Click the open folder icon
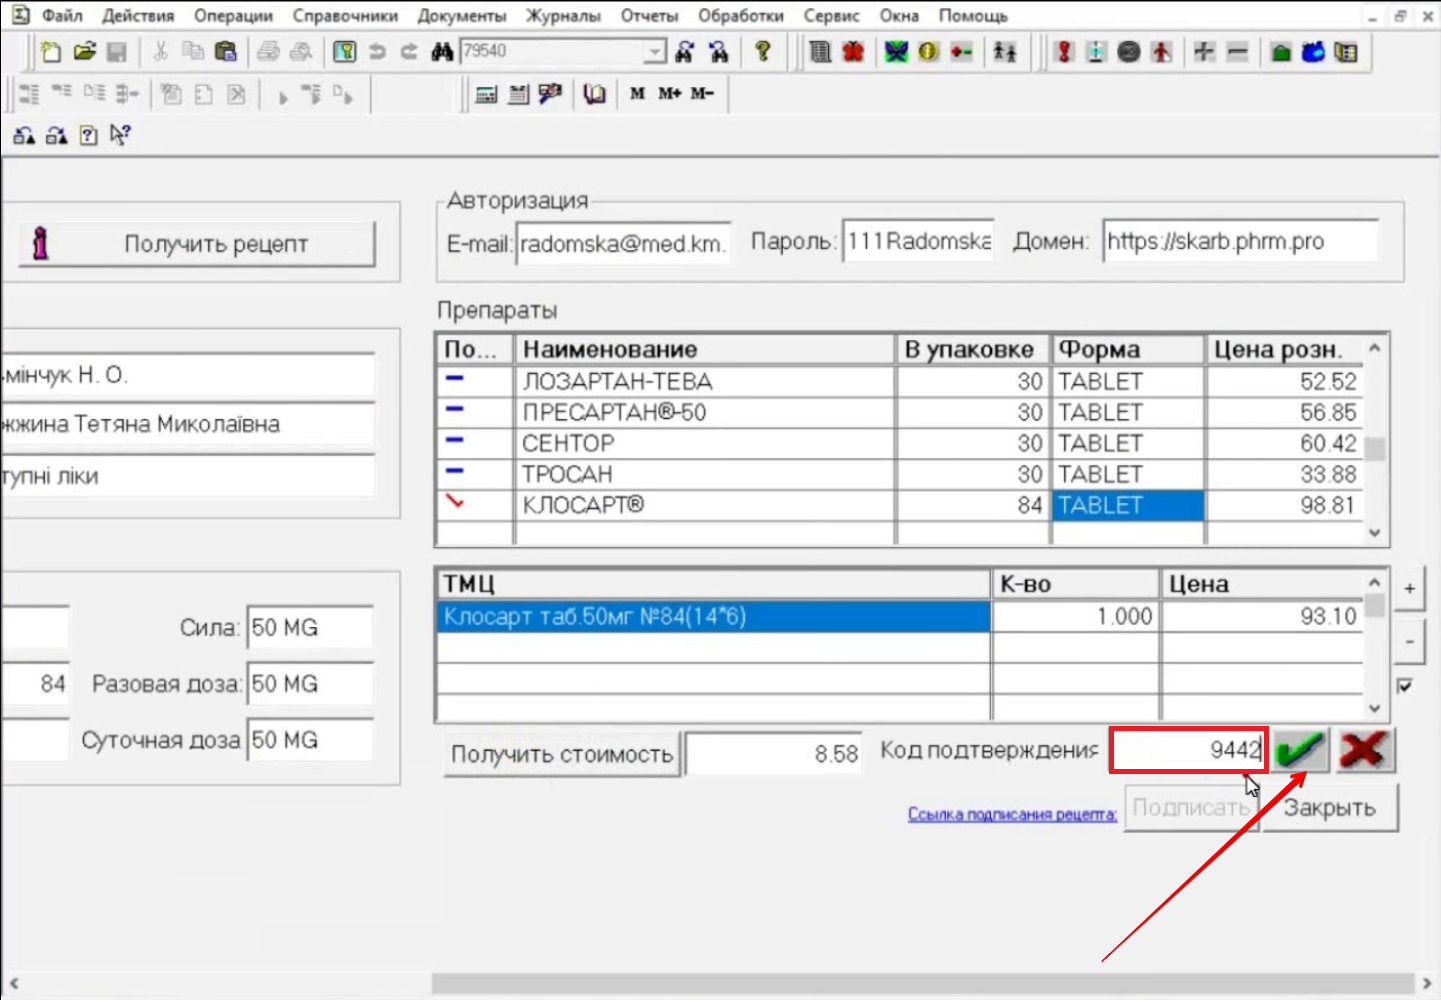Screen dimensions: 1441x1000 pyautogui.click(x=84, y=52)
